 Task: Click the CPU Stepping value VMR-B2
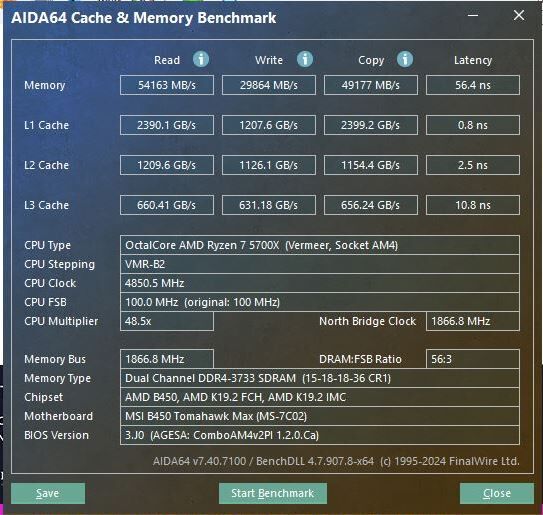320,264
